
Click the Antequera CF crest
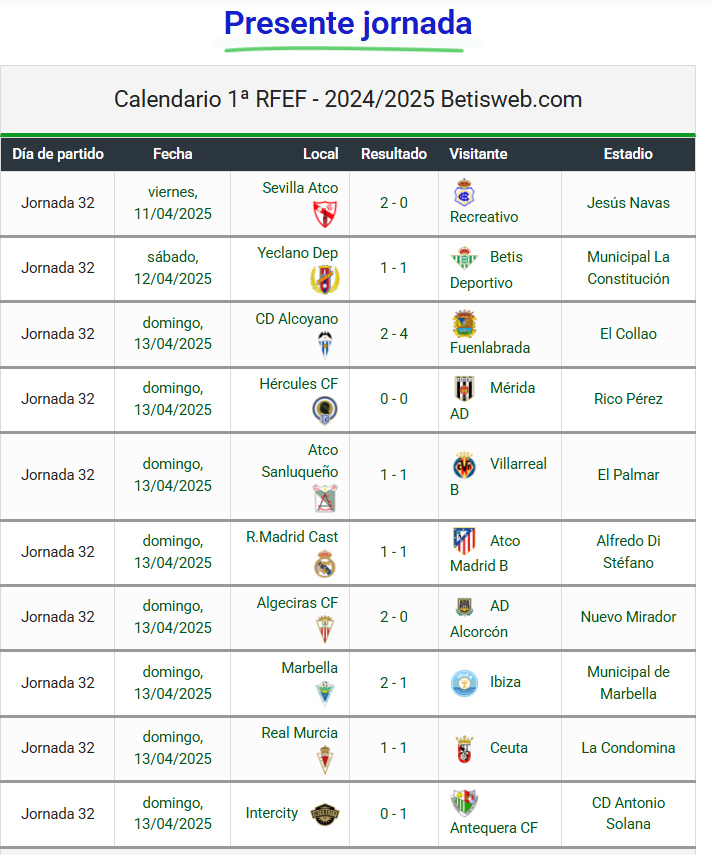464,802
